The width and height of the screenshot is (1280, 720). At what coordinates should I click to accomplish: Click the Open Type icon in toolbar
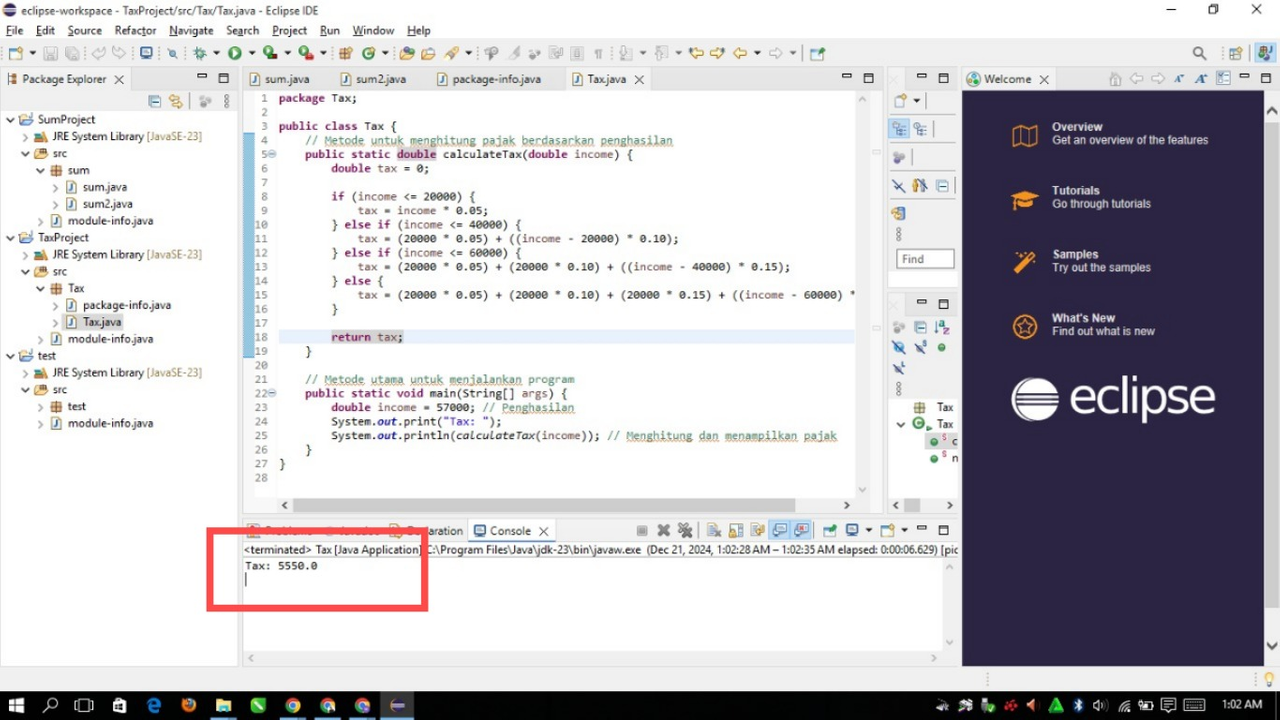(407, 53)
